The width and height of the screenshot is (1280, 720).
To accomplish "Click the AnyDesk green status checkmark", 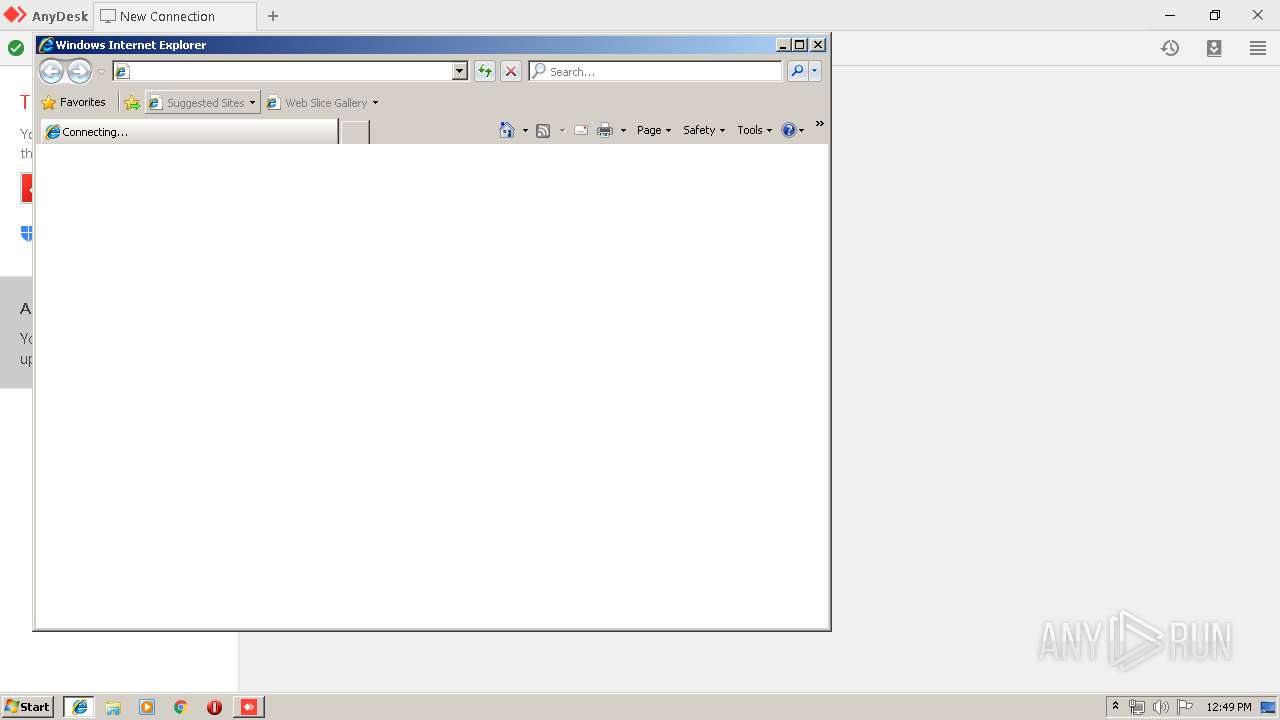I will coord(16,48).
